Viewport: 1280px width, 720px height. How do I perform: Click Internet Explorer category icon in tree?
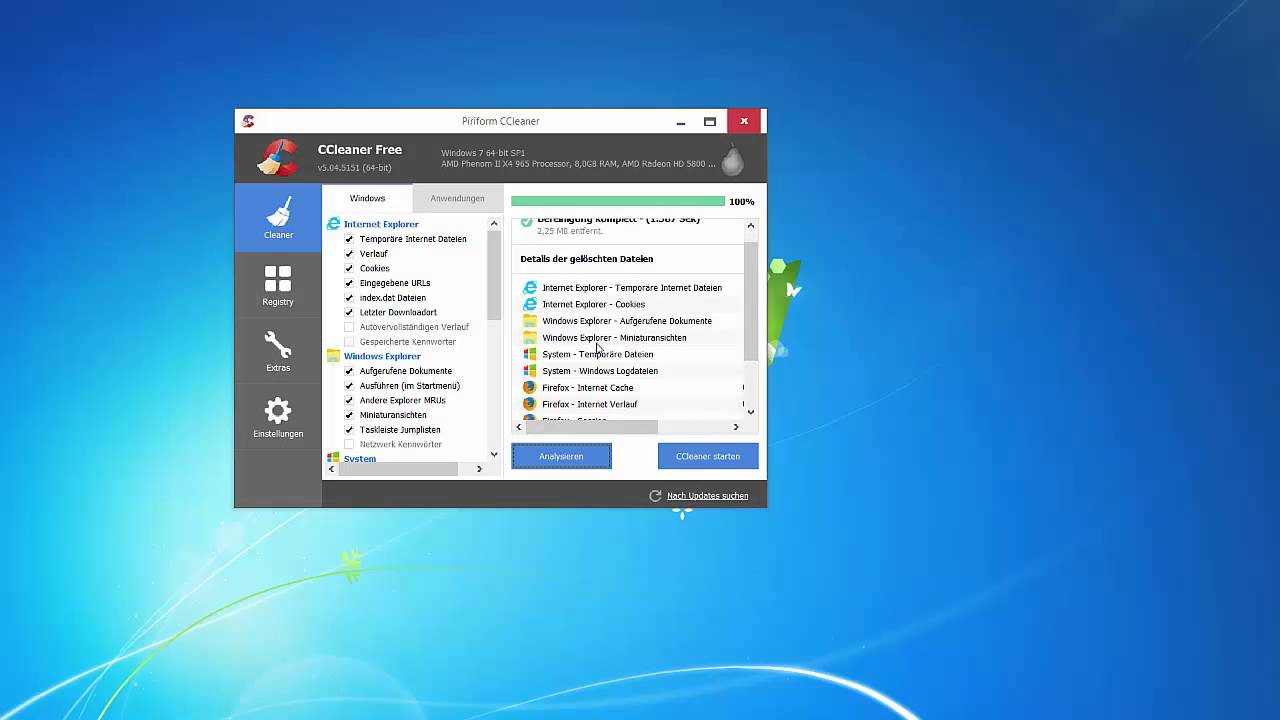[334, 224]
